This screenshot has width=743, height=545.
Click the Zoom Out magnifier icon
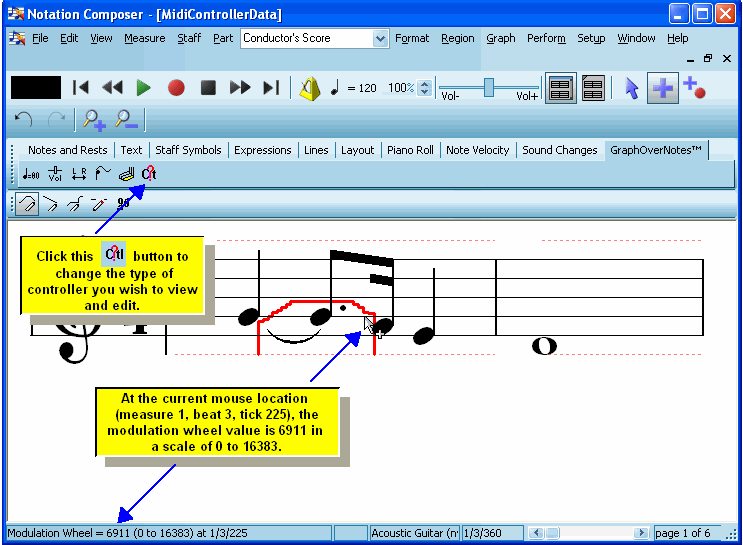tap(127, 120)
